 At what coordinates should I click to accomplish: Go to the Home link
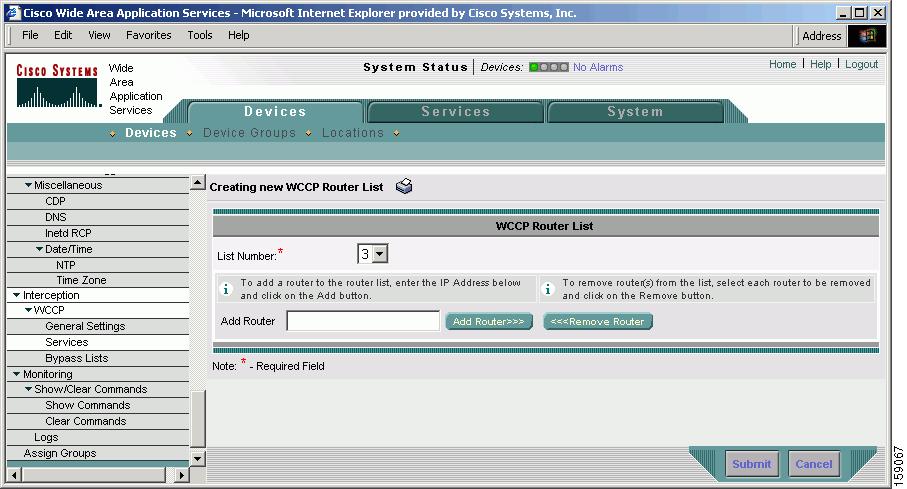pyautogui.click(x=782, y=64)
